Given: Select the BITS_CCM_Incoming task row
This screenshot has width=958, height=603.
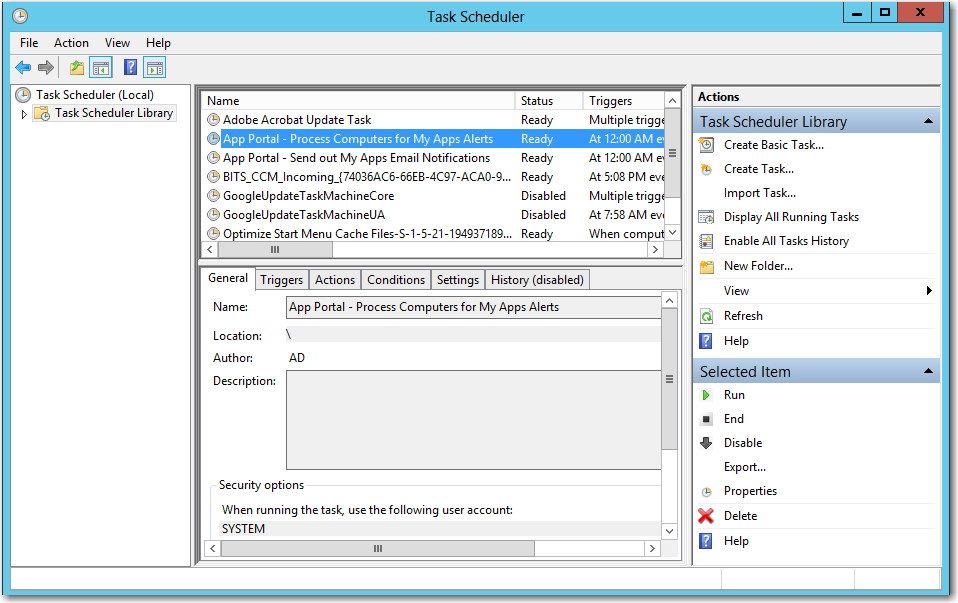Looking at the screenshot, I should coord(434,177).
